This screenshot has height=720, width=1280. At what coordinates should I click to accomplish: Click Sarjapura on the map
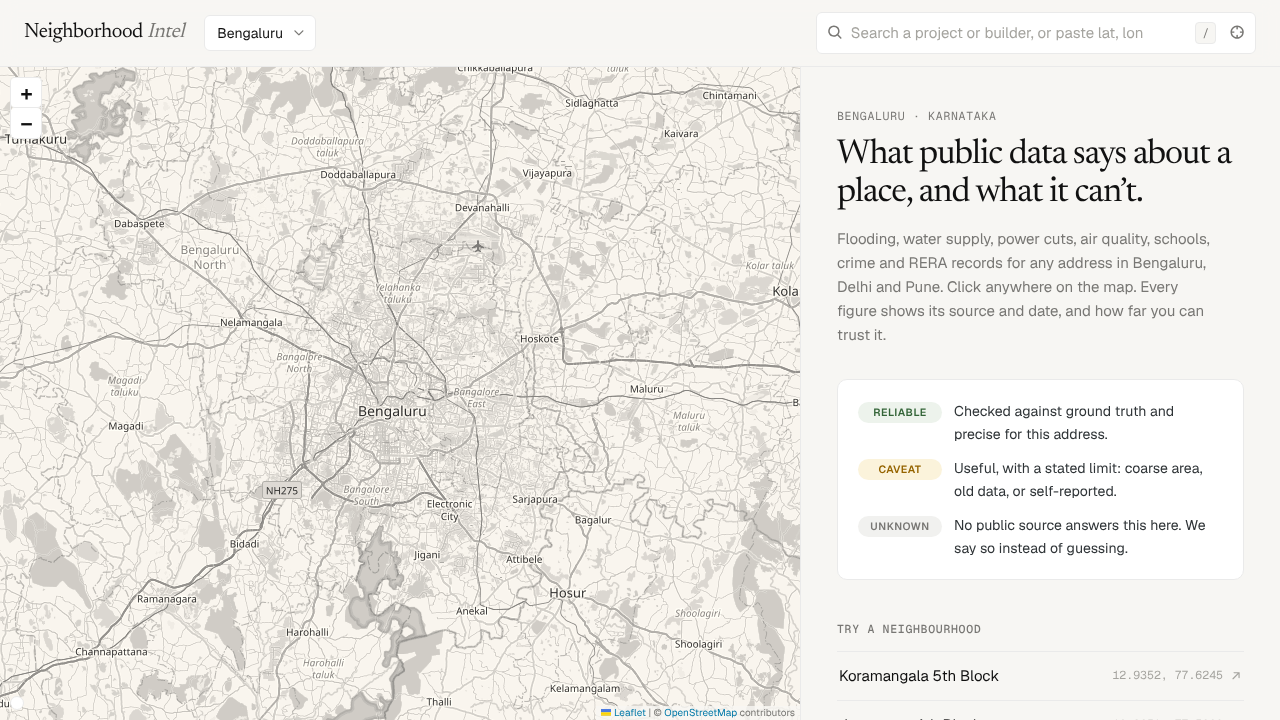tap(534, 499)
